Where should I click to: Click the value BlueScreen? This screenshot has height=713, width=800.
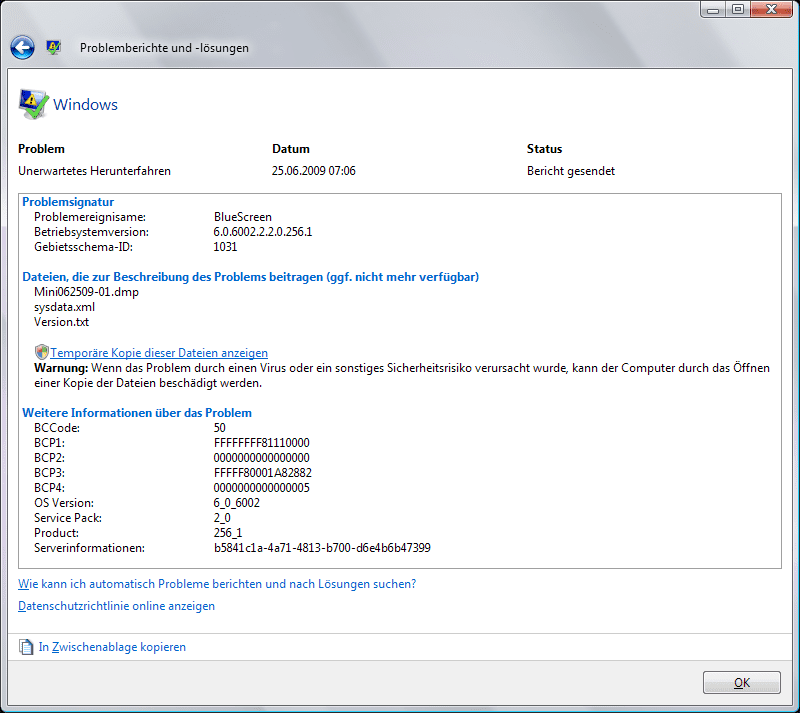coord(242,217)
